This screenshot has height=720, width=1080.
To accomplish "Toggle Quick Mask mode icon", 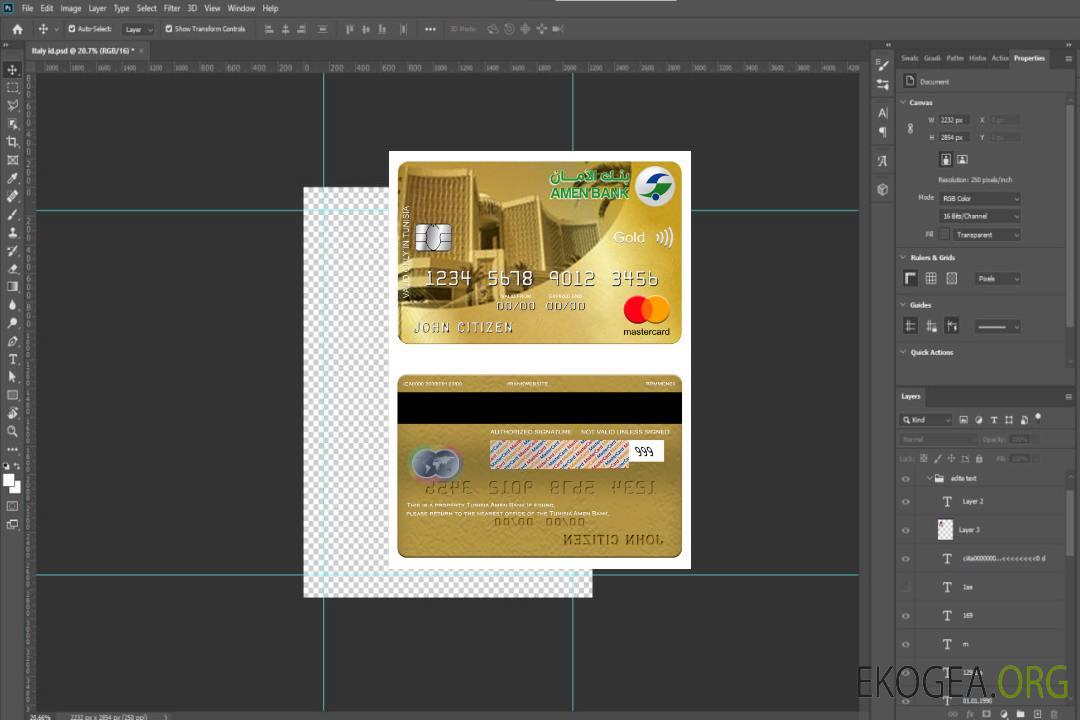I will pos(12,506).
